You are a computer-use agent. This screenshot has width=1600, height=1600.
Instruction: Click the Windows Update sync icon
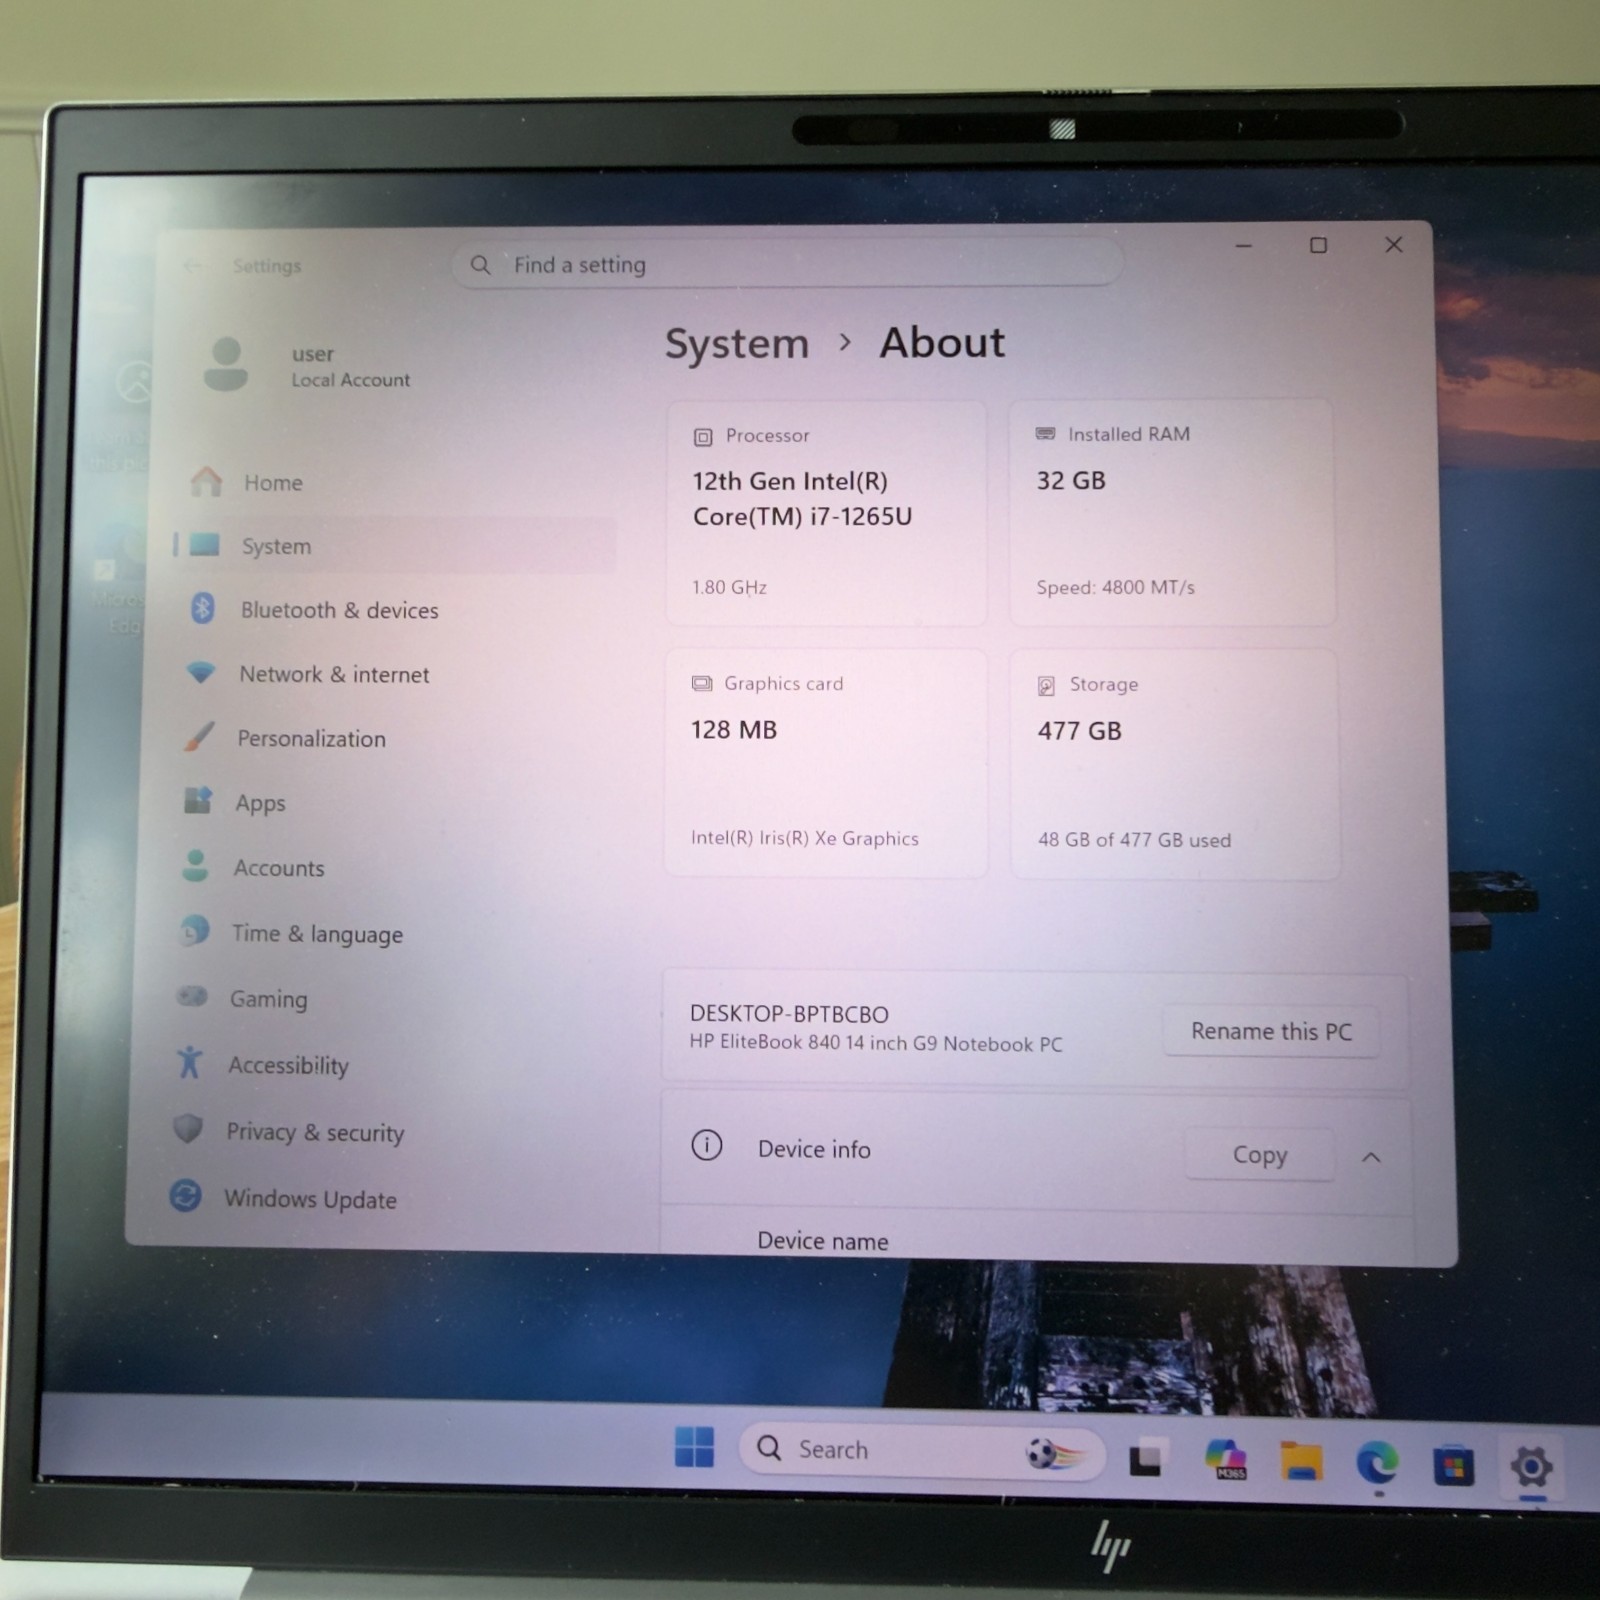[185, 1196]
